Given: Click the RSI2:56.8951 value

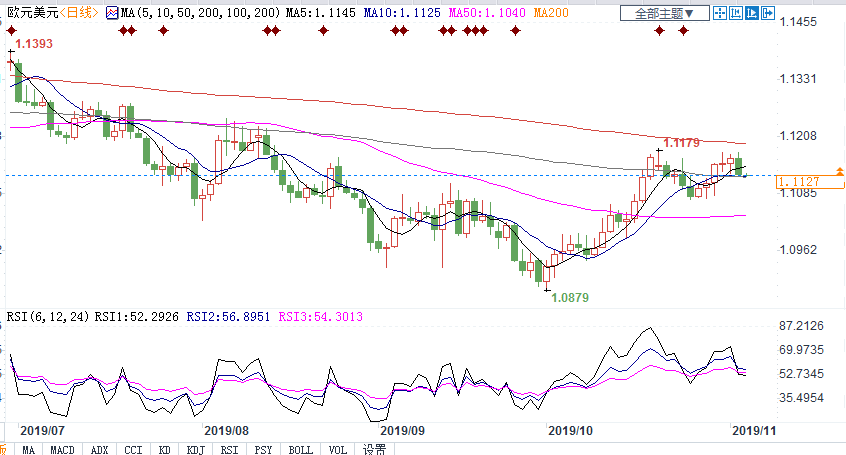Looking at the screenshot, I should (228, 317).
